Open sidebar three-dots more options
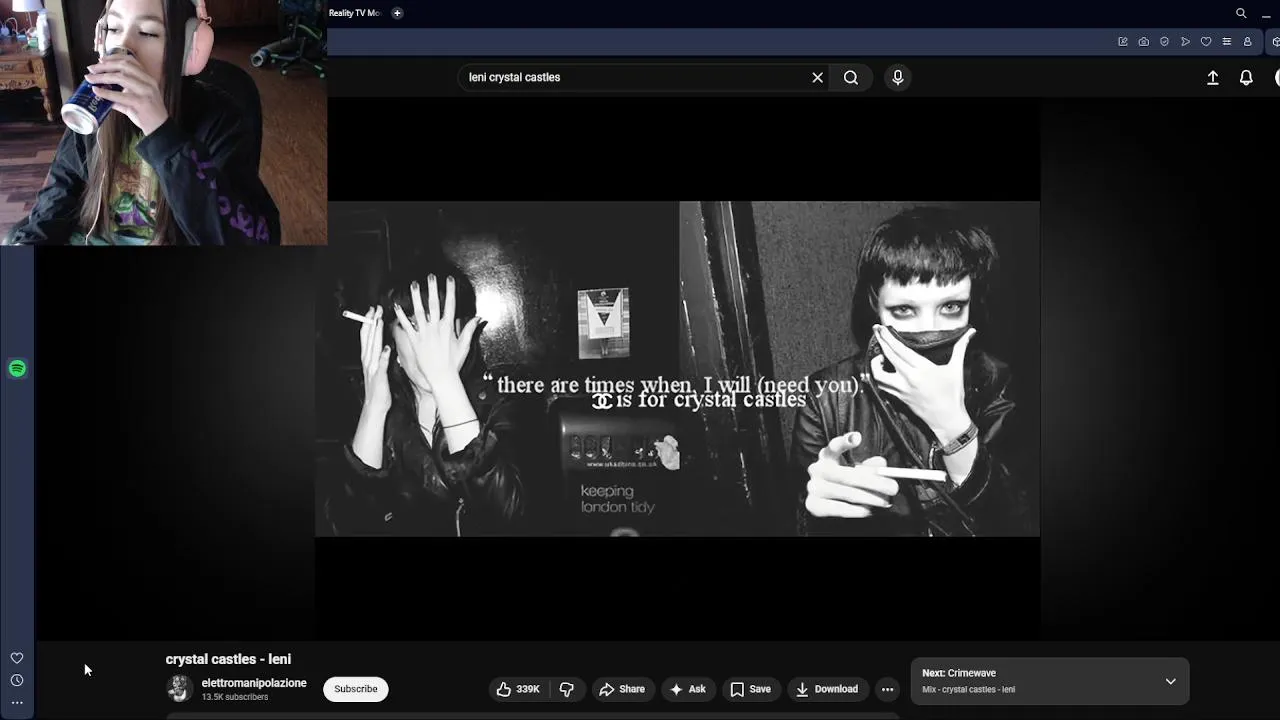1280x720 pixels. click(17, 703)
